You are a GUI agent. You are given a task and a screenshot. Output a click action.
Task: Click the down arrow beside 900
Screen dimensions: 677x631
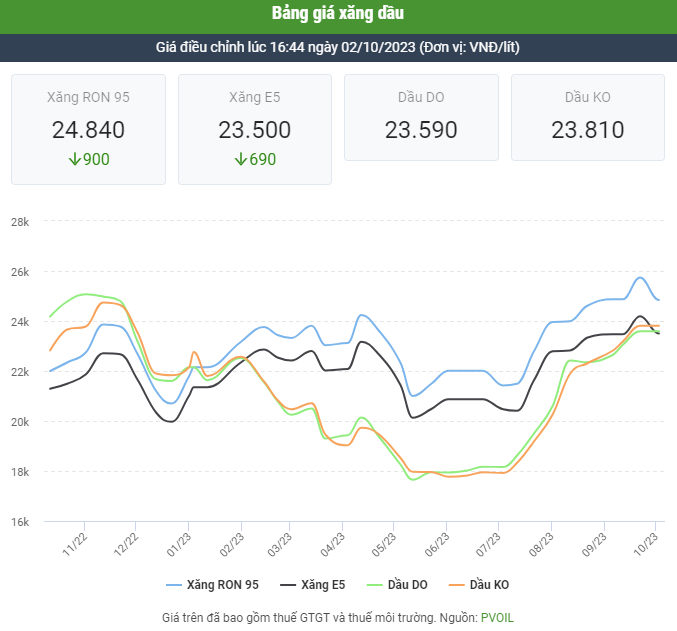73,160
